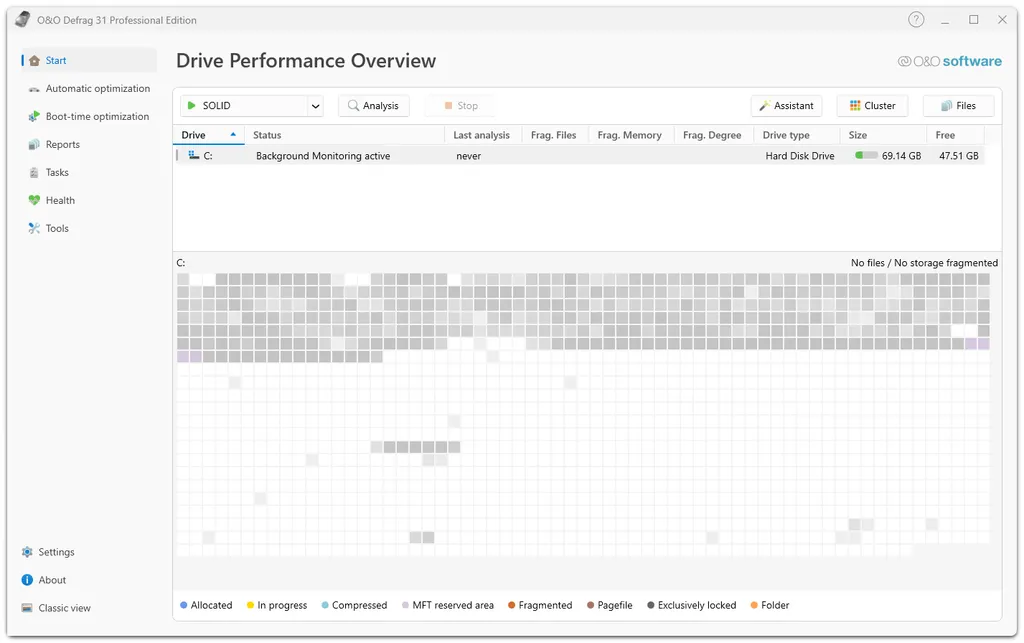The height and width of the screenshot is (643, 1024).
Task: Click the Tasks clipboard icon
Action: coord(34,173)
